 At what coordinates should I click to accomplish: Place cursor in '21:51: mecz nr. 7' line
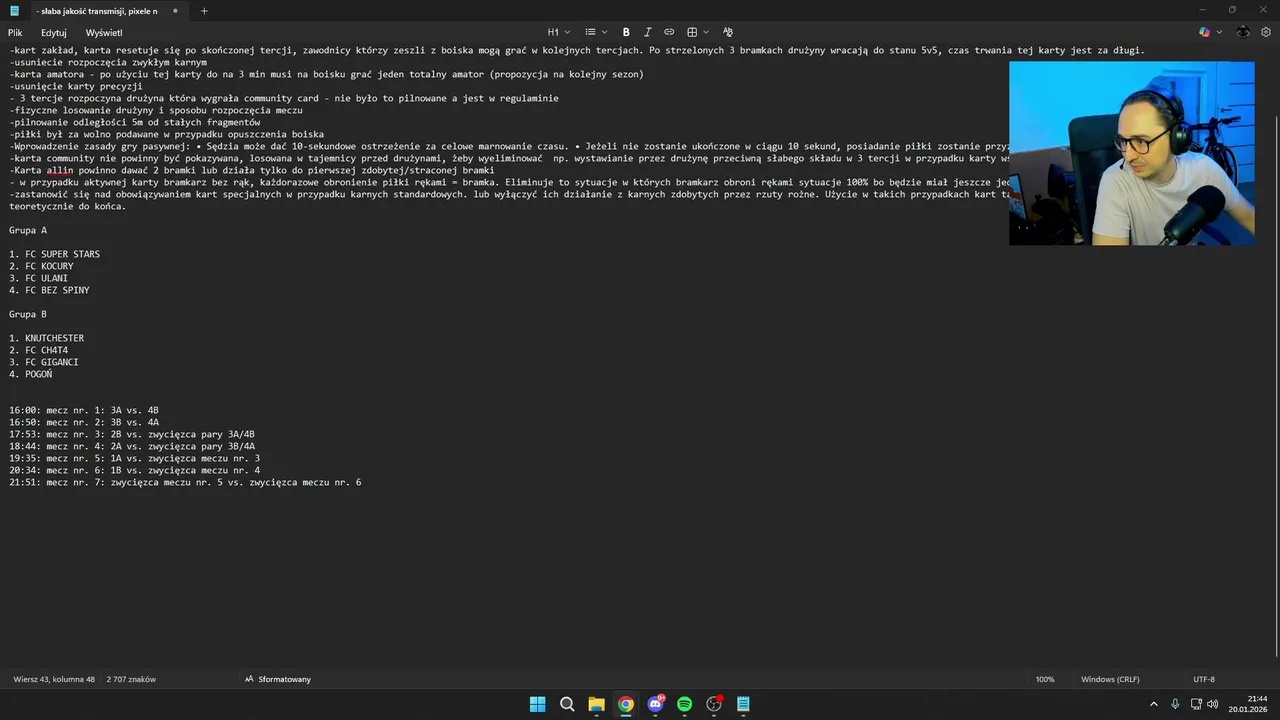(185, 482)
